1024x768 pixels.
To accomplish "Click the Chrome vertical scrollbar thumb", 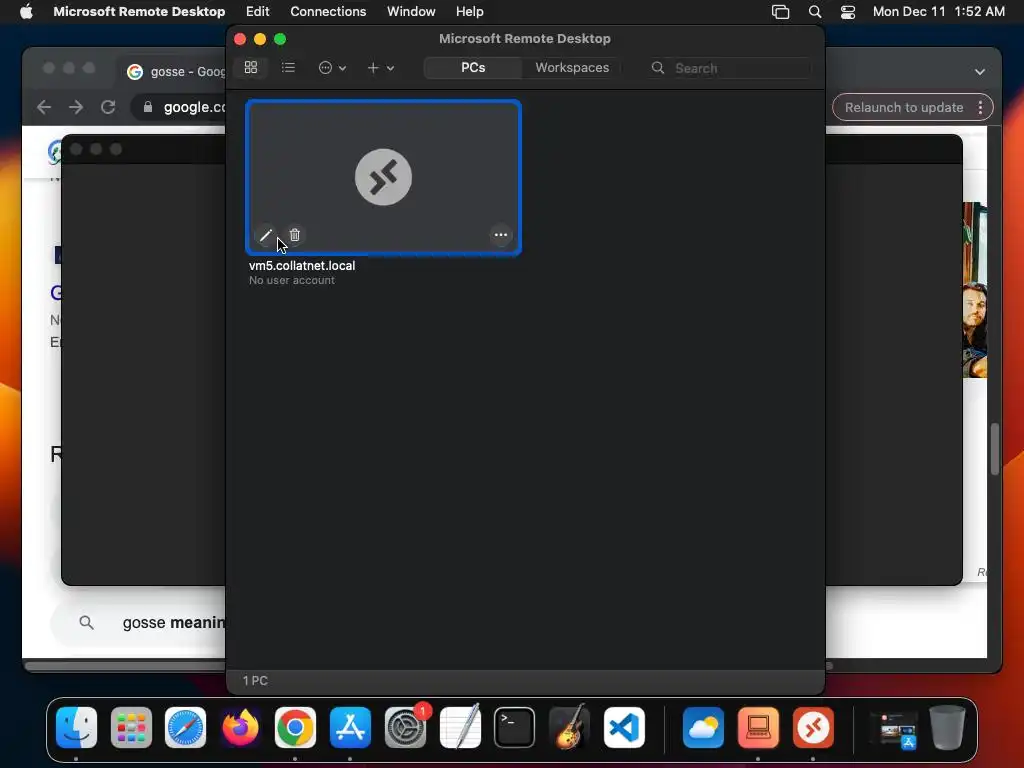I will pos(995,449).
